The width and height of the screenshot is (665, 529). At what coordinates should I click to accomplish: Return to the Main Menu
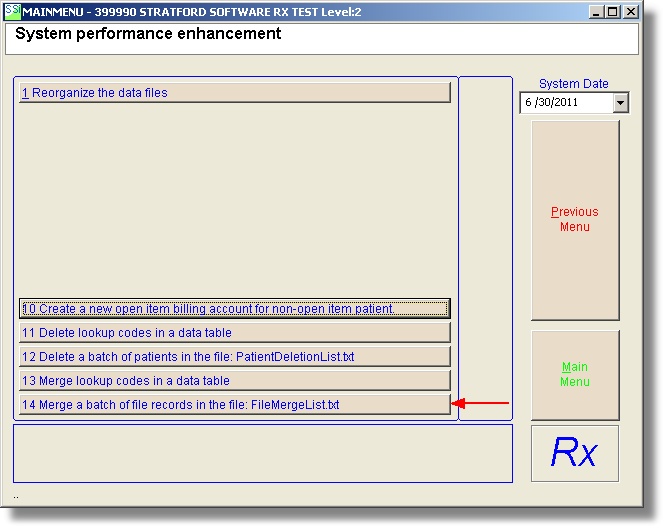click(x=574, y=374)
